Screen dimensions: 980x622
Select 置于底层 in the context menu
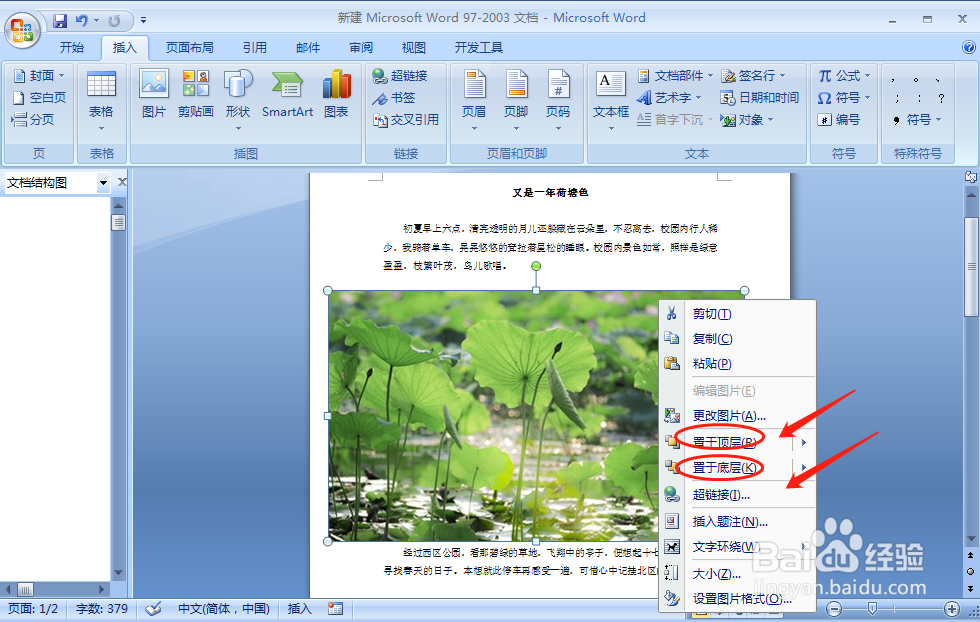(722, 466)
